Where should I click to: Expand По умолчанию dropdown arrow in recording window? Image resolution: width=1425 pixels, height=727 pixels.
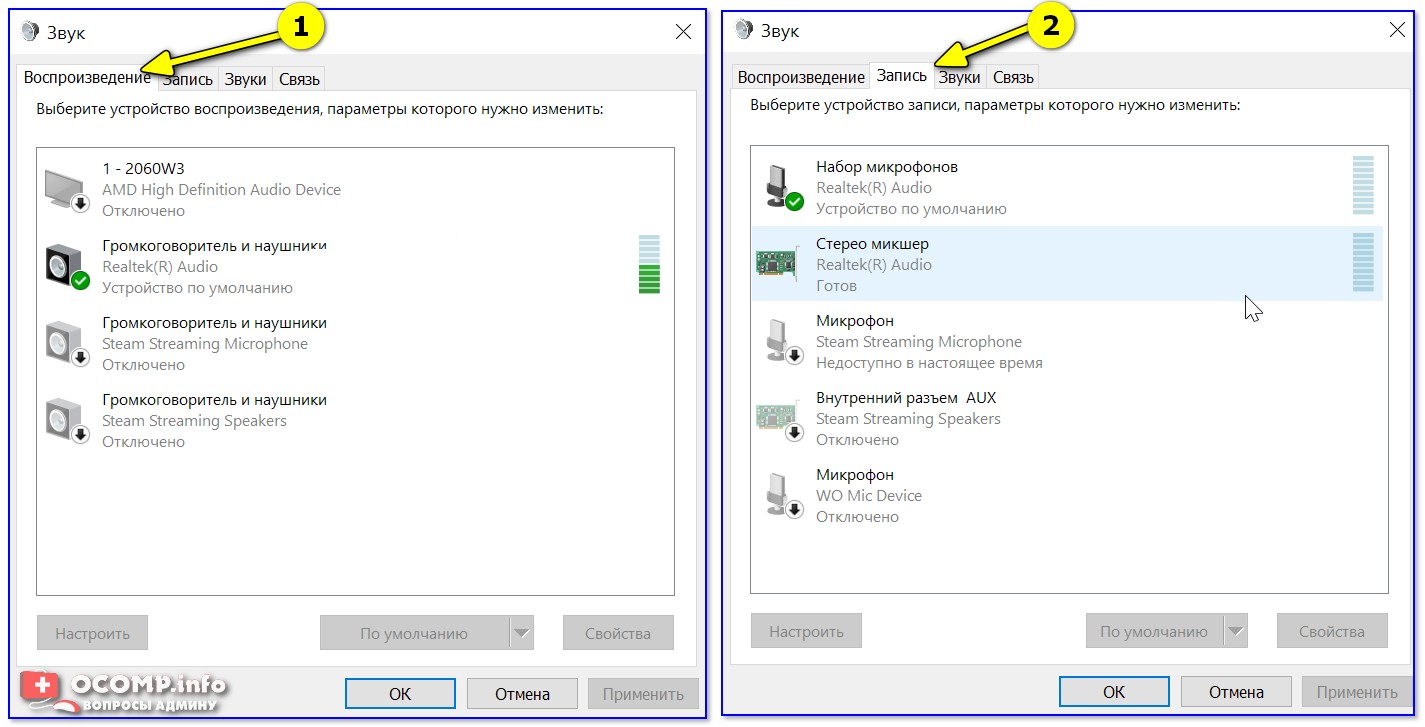click(1236, 632)
